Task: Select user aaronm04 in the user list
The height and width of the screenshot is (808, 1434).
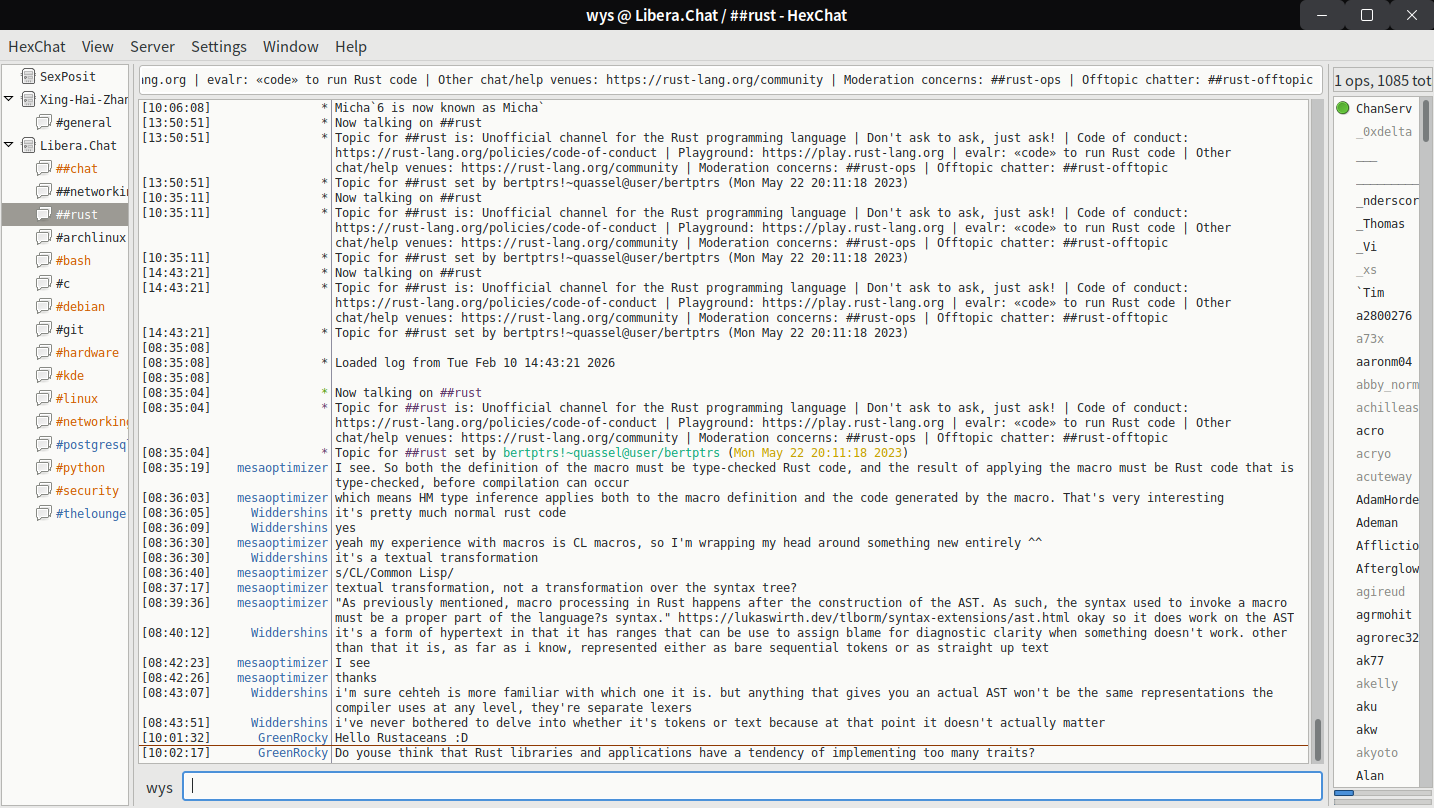Action: point(1384,362)
